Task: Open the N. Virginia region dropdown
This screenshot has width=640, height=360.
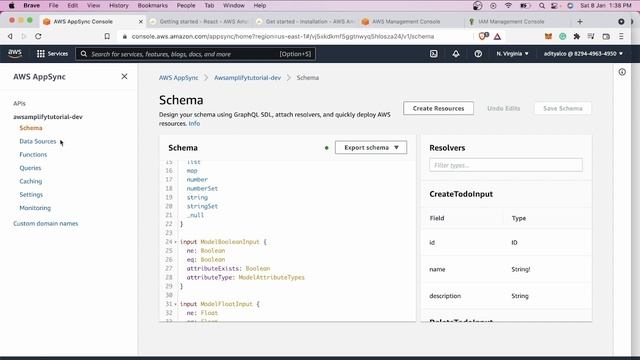Action: click(x=512, y=53)
